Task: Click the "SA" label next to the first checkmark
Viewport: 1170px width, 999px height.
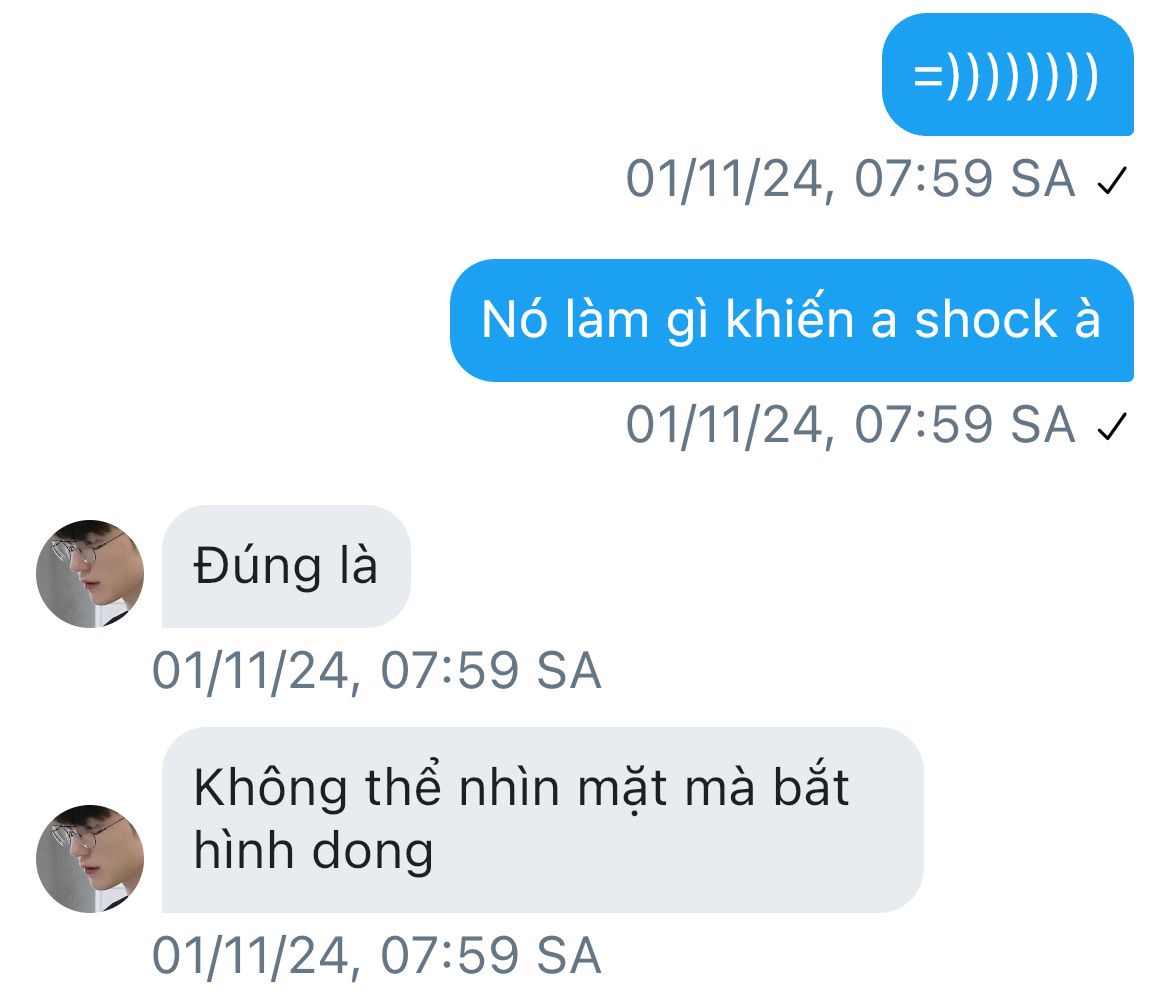Action: point(1042,179)
